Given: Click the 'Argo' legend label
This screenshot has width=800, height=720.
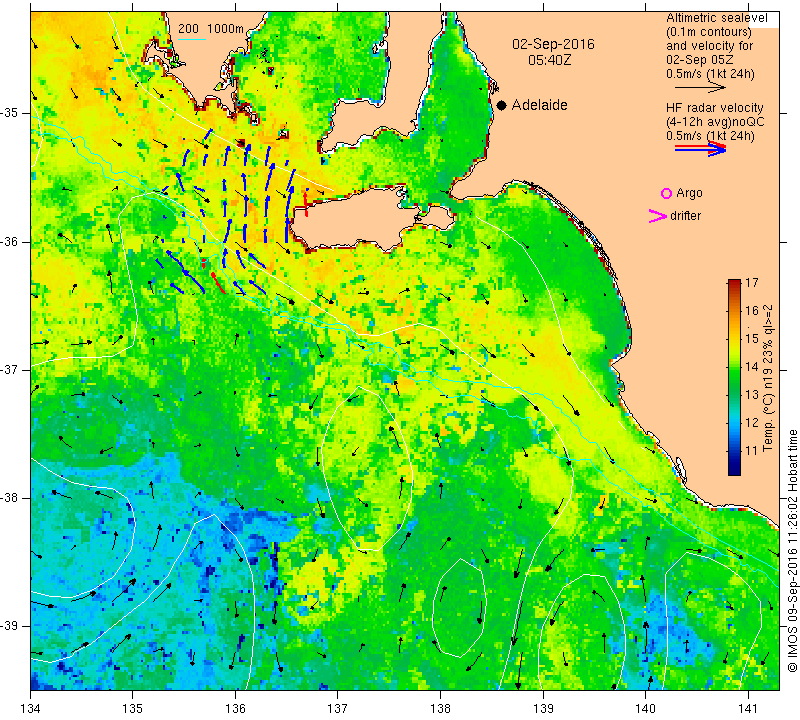Looking at the screenshot, I should pyautogui.click(x=689, y=193).
